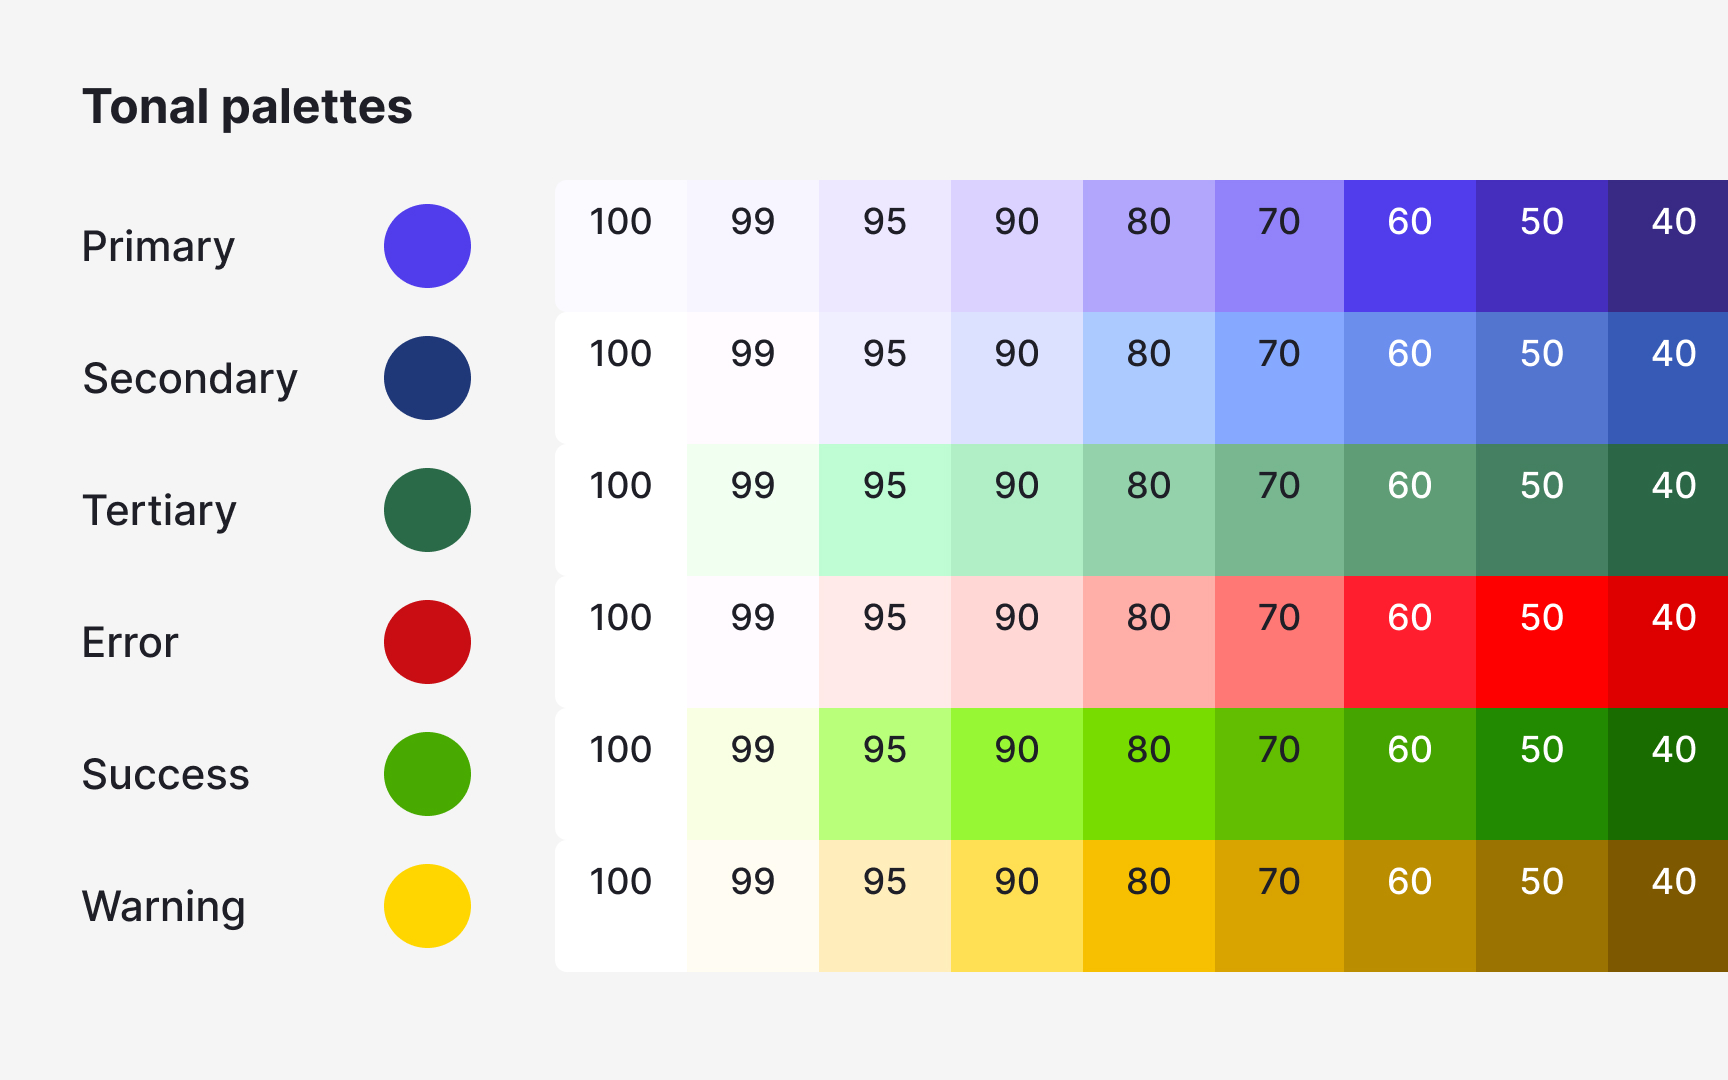
Task: Select the Secondary navy color circle
Action: point(427,378)
